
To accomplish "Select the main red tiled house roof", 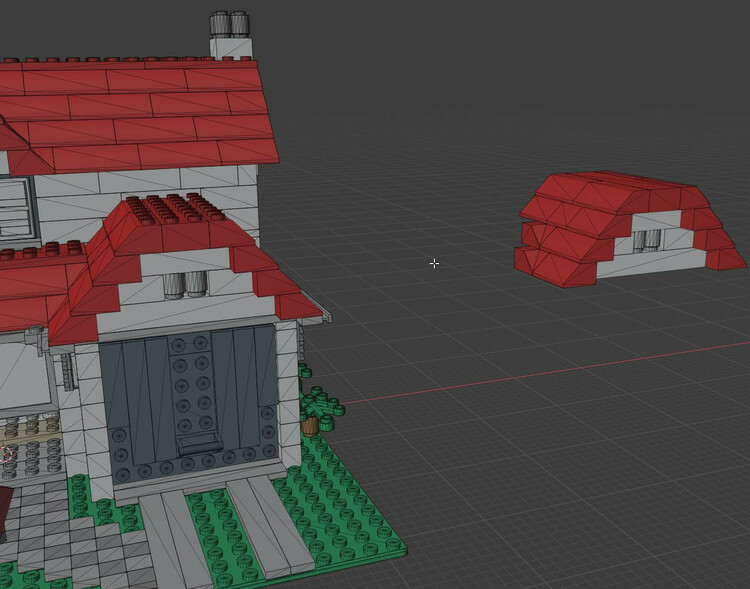I will pyautogui.click(x=139, y=115).
